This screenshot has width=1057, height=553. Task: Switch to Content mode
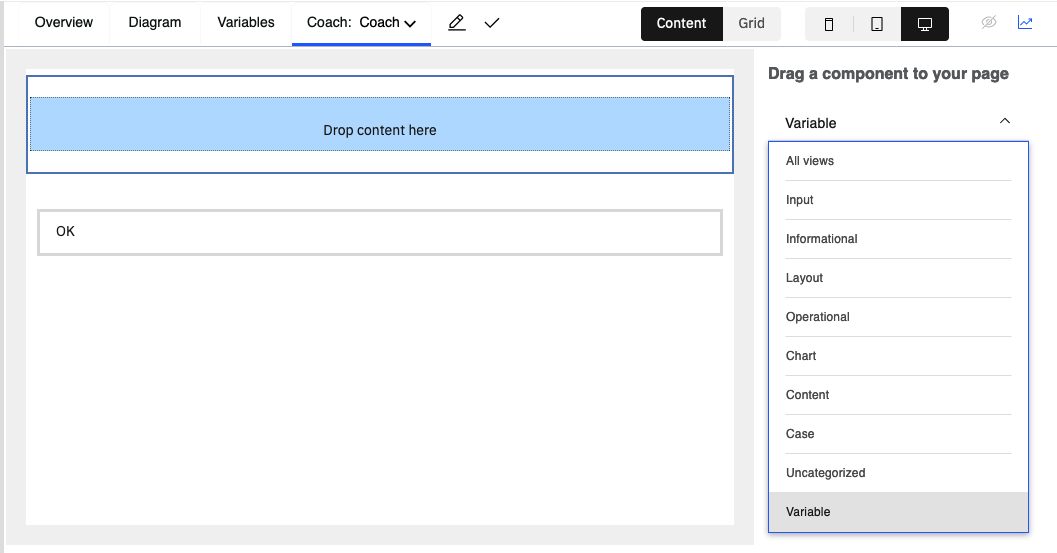682,24
